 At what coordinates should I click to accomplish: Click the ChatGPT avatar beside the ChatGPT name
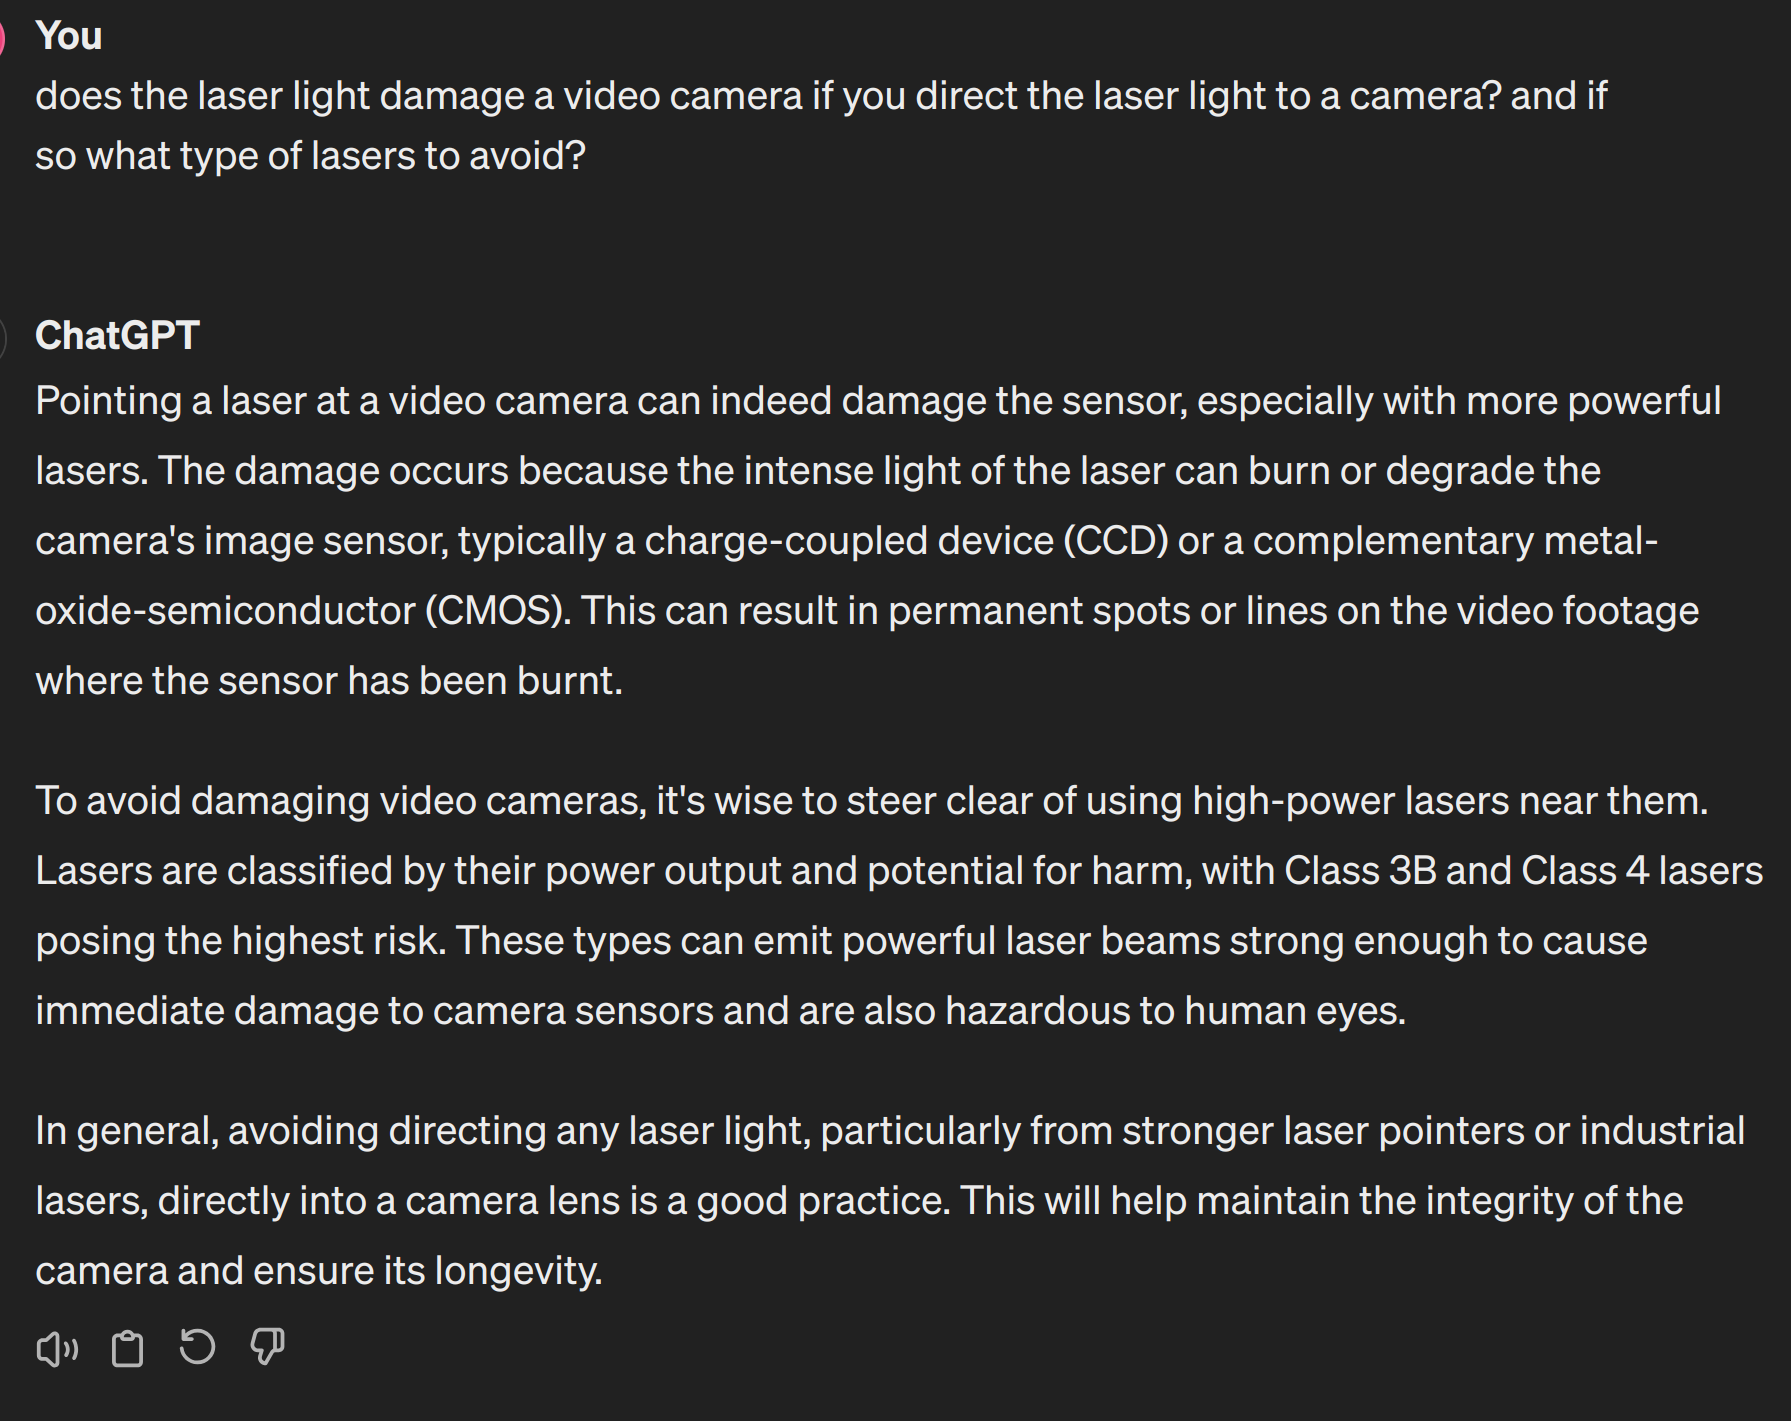pos(3,338)
